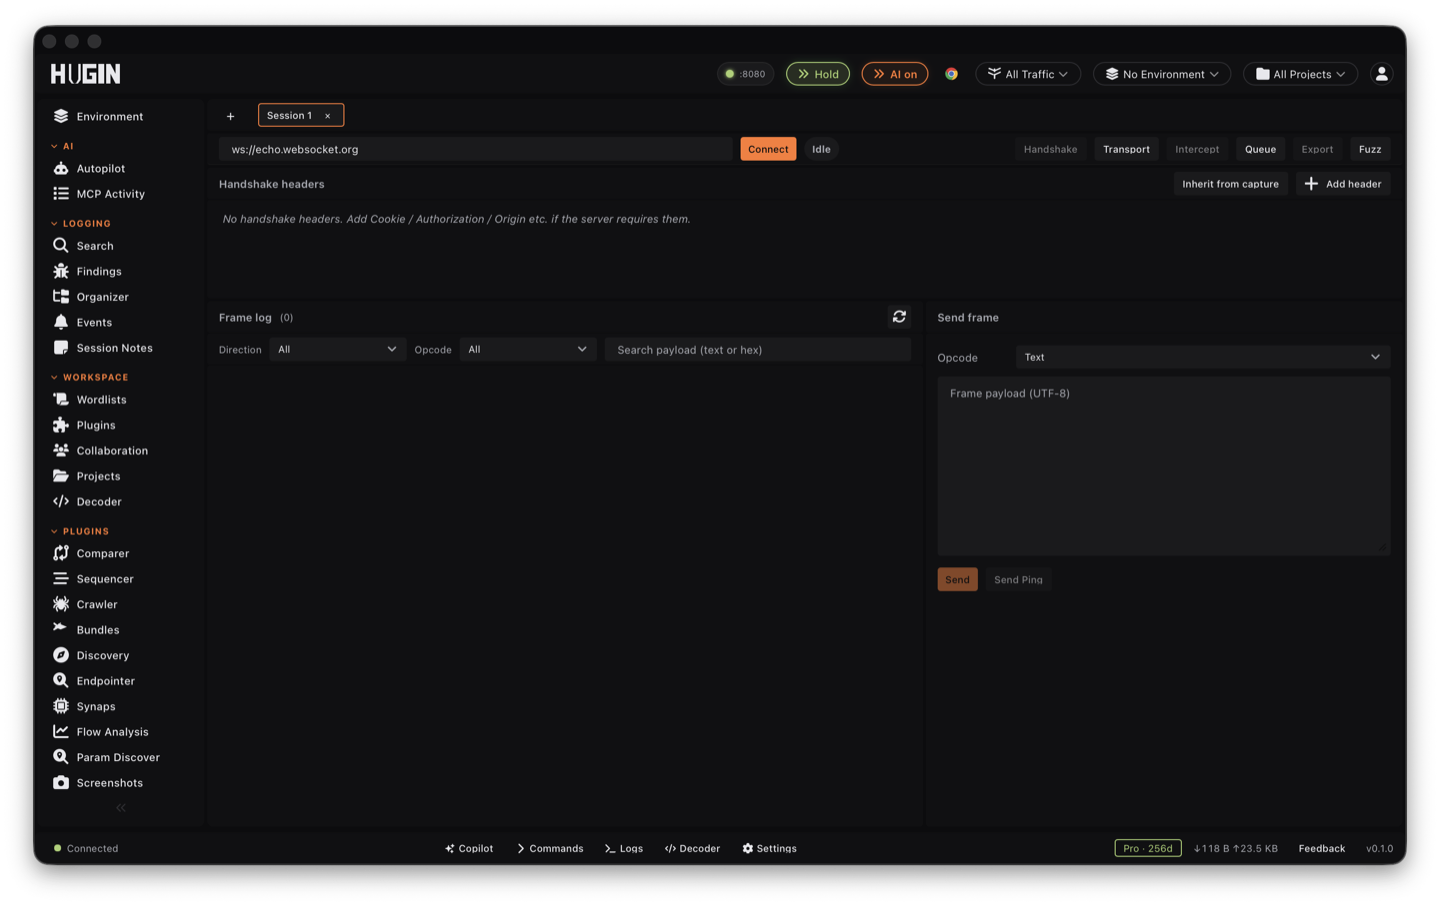Launch the Crawler spider icon
1440x906 pixels.
61,605
